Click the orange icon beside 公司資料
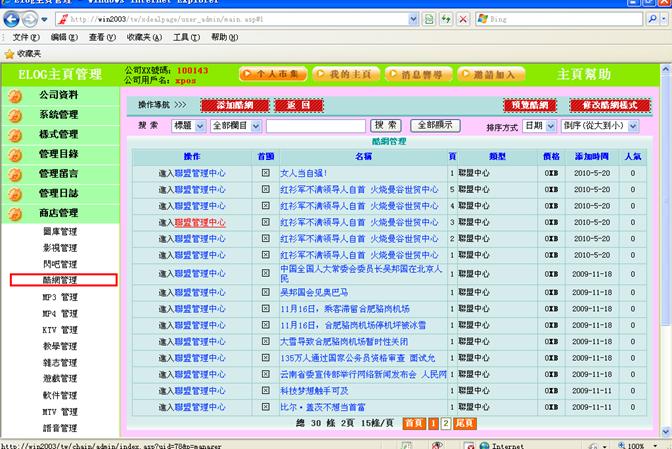The width and height of the screenshot is (672, 449). [15, 95]
